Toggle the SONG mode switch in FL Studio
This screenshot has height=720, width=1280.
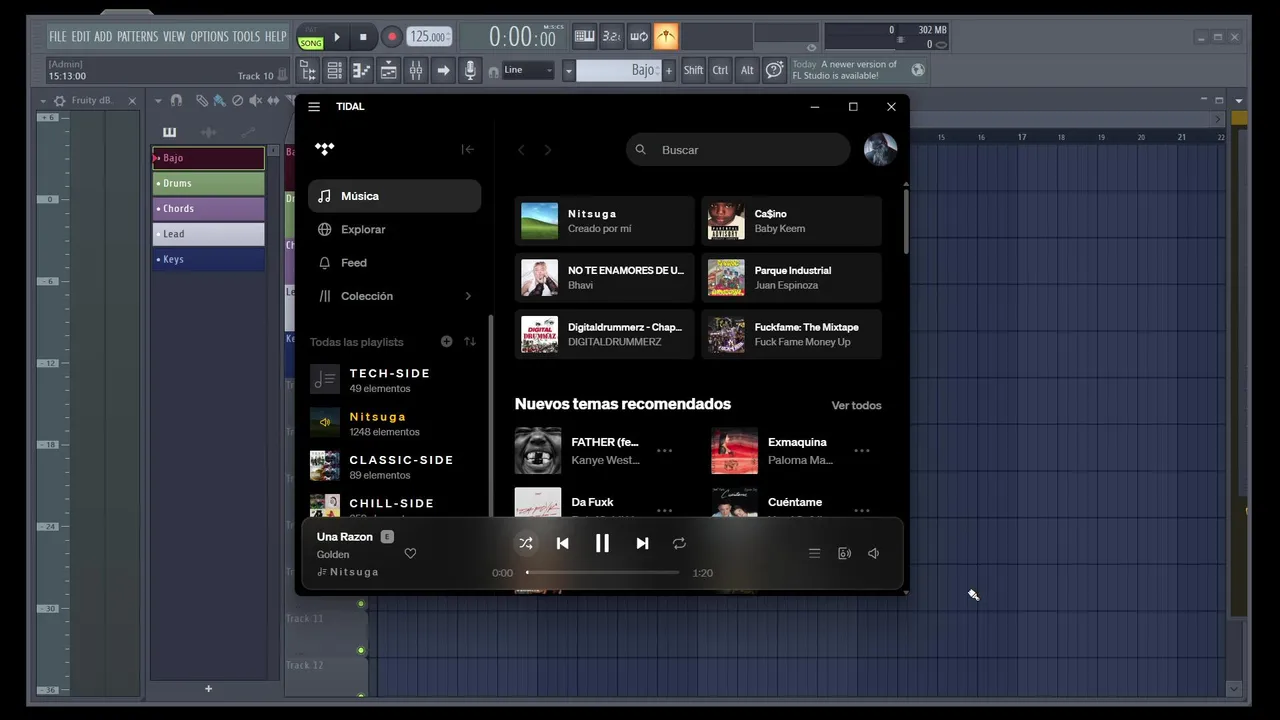(x=311, y=43)
